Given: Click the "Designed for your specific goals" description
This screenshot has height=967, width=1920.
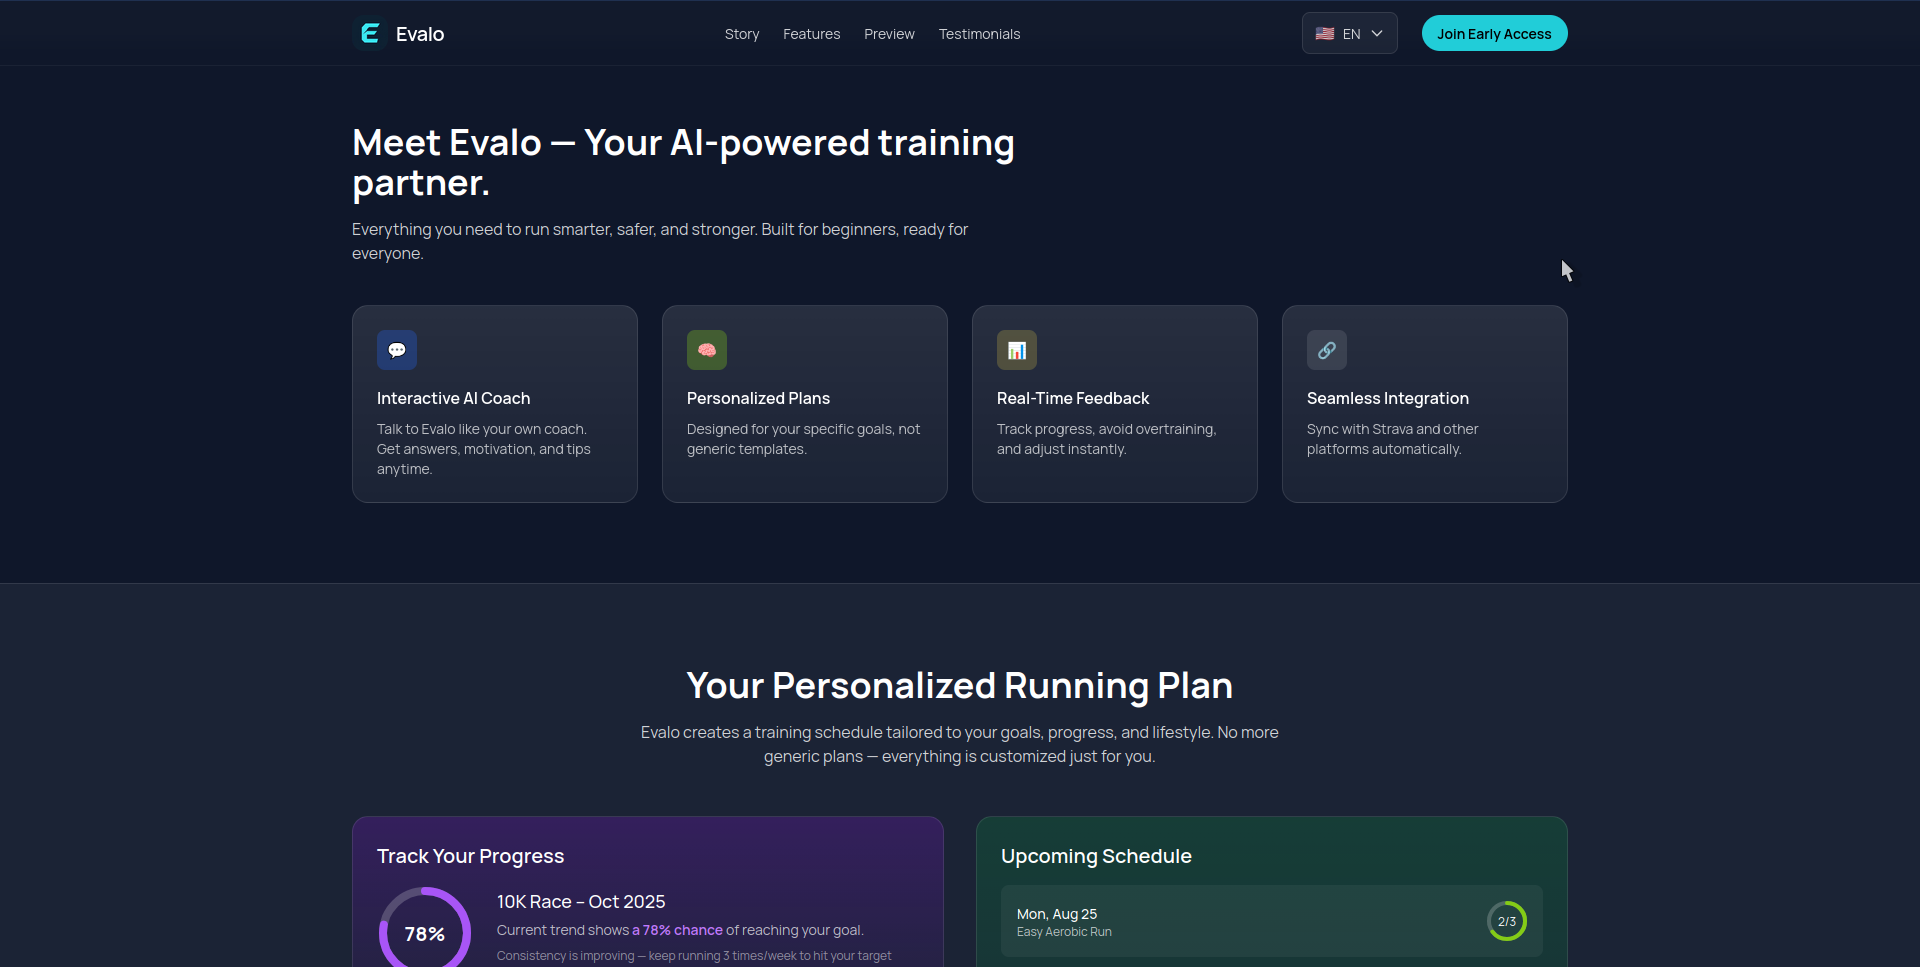Looking at the screenshot, I should (x=804, y=439).
